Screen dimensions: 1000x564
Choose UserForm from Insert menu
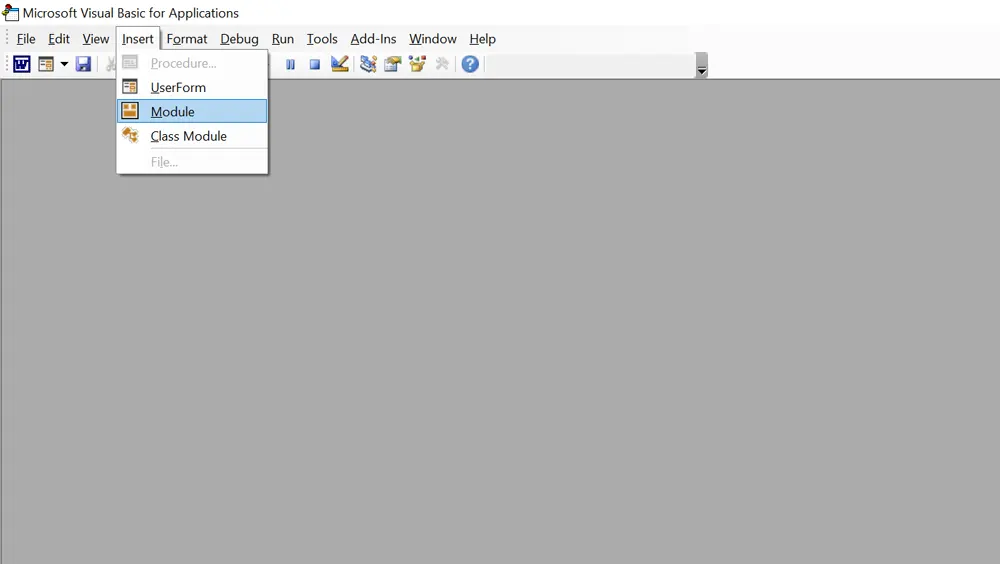pos(192,87)
